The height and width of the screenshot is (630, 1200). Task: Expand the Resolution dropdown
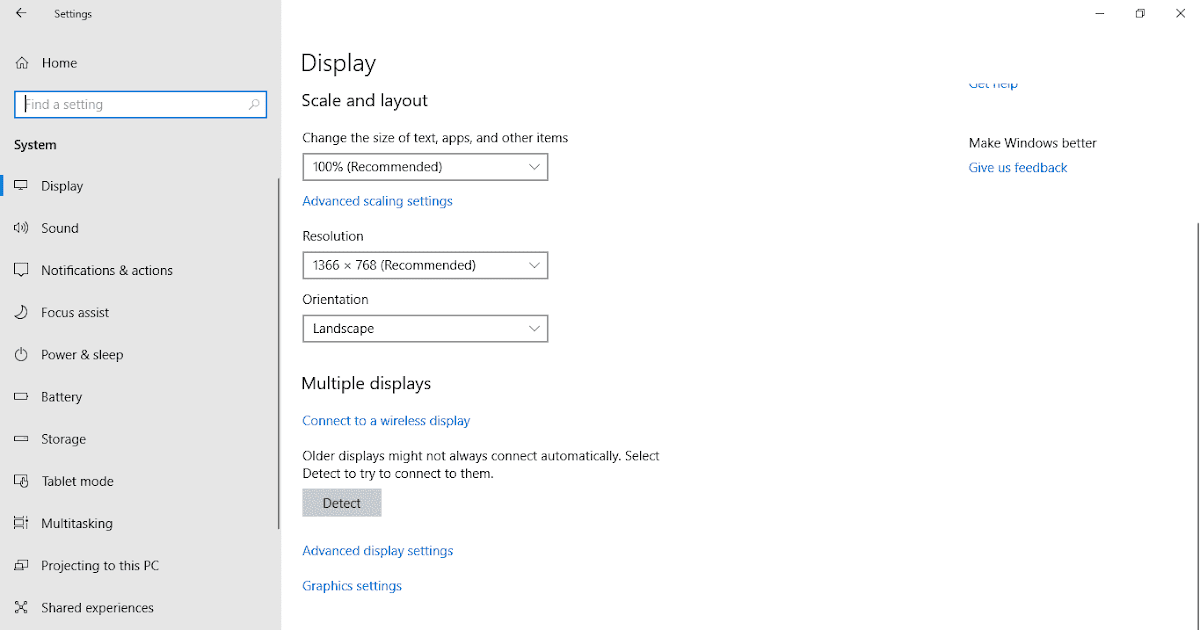424,265
